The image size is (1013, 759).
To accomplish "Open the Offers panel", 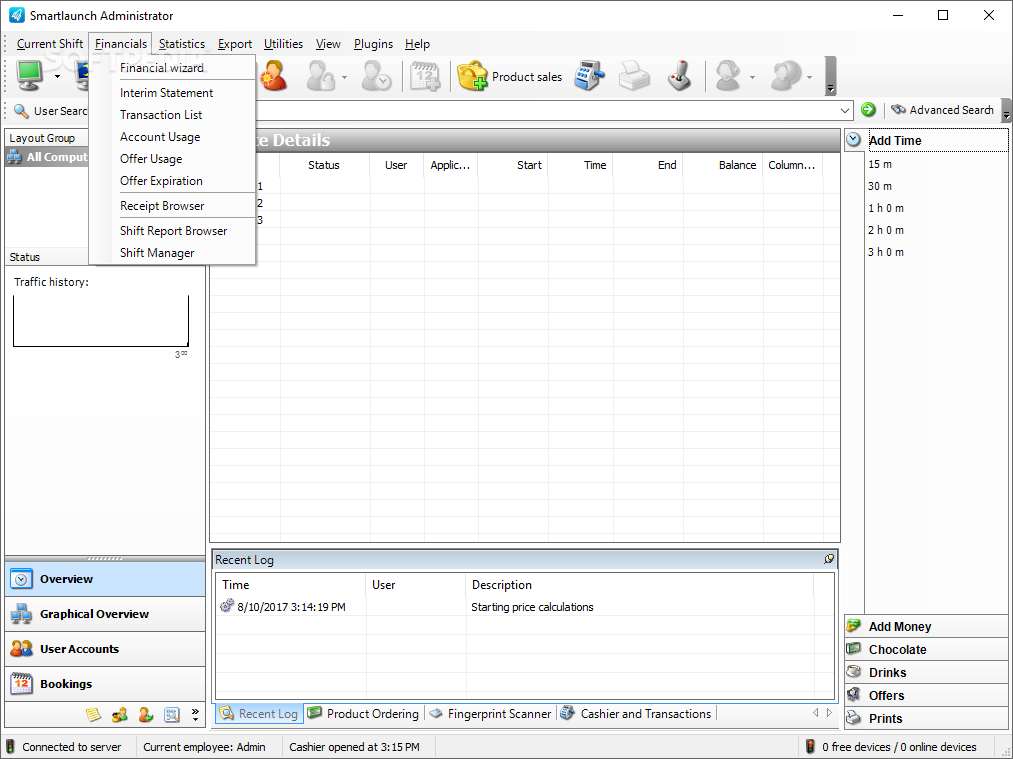I will [x=926, y=696].
